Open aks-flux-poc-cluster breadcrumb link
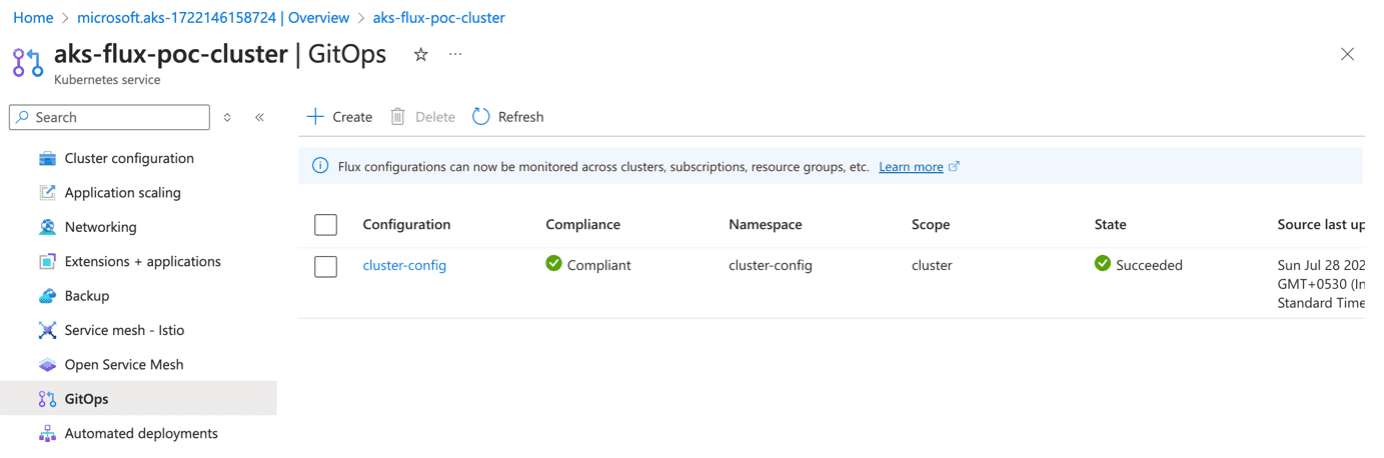 439,18
